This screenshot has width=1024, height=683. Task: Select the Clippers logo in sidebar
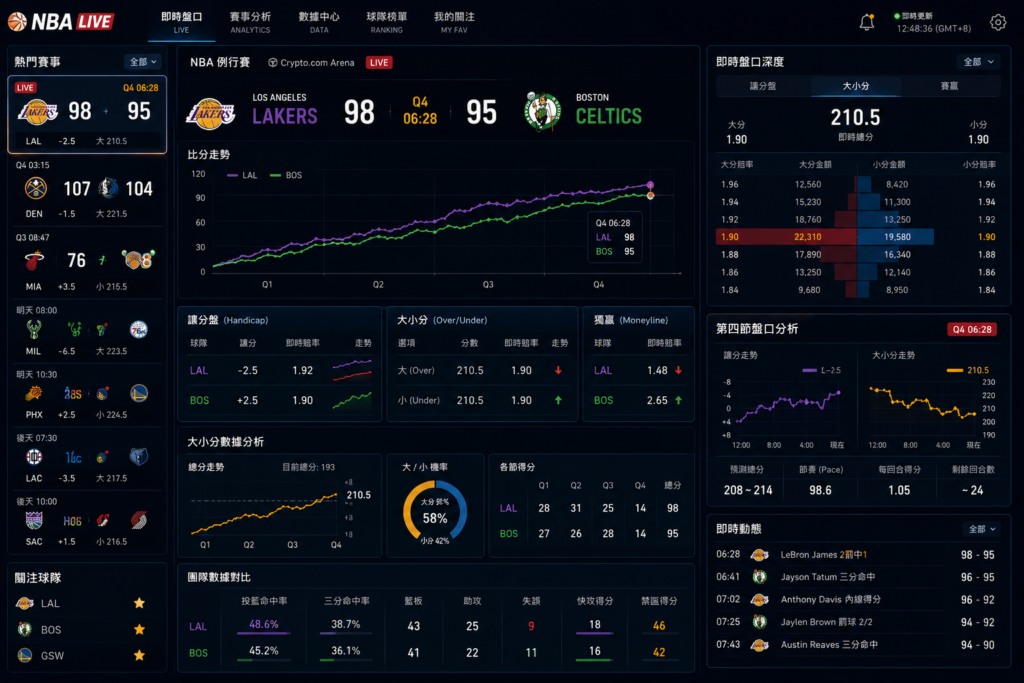tap(34, 456)
